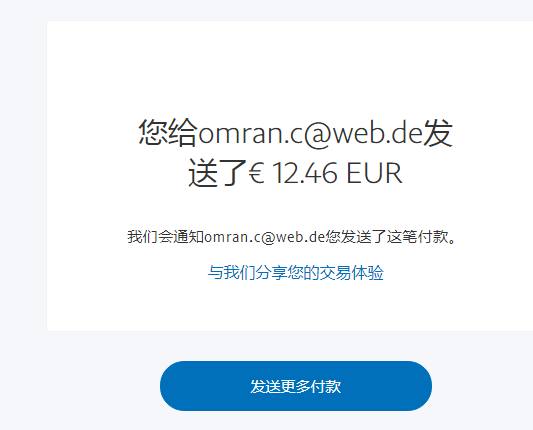Click the 您给 characters starting the heading
The image size is (533, 430).
click(168, 133)
